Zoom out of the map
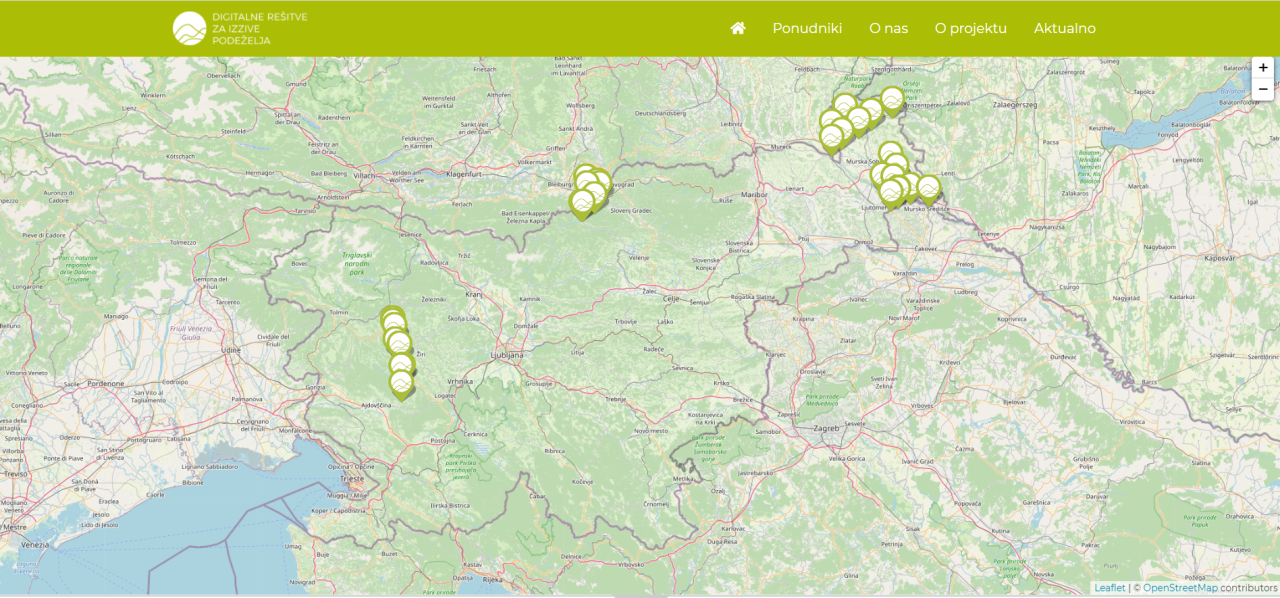 (x=1263, y=89)
